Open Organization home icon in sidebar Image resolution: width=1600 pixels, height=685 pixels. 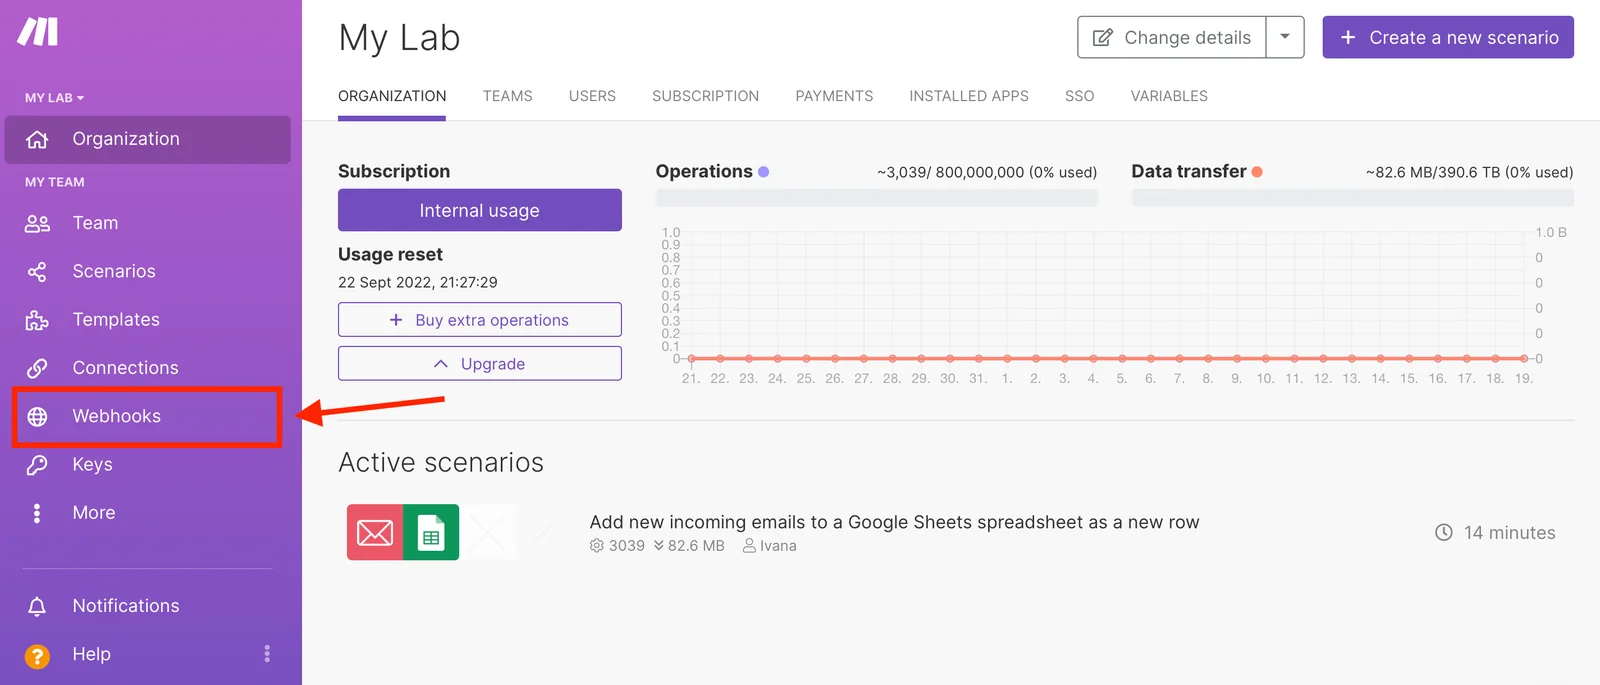[37, 140]
